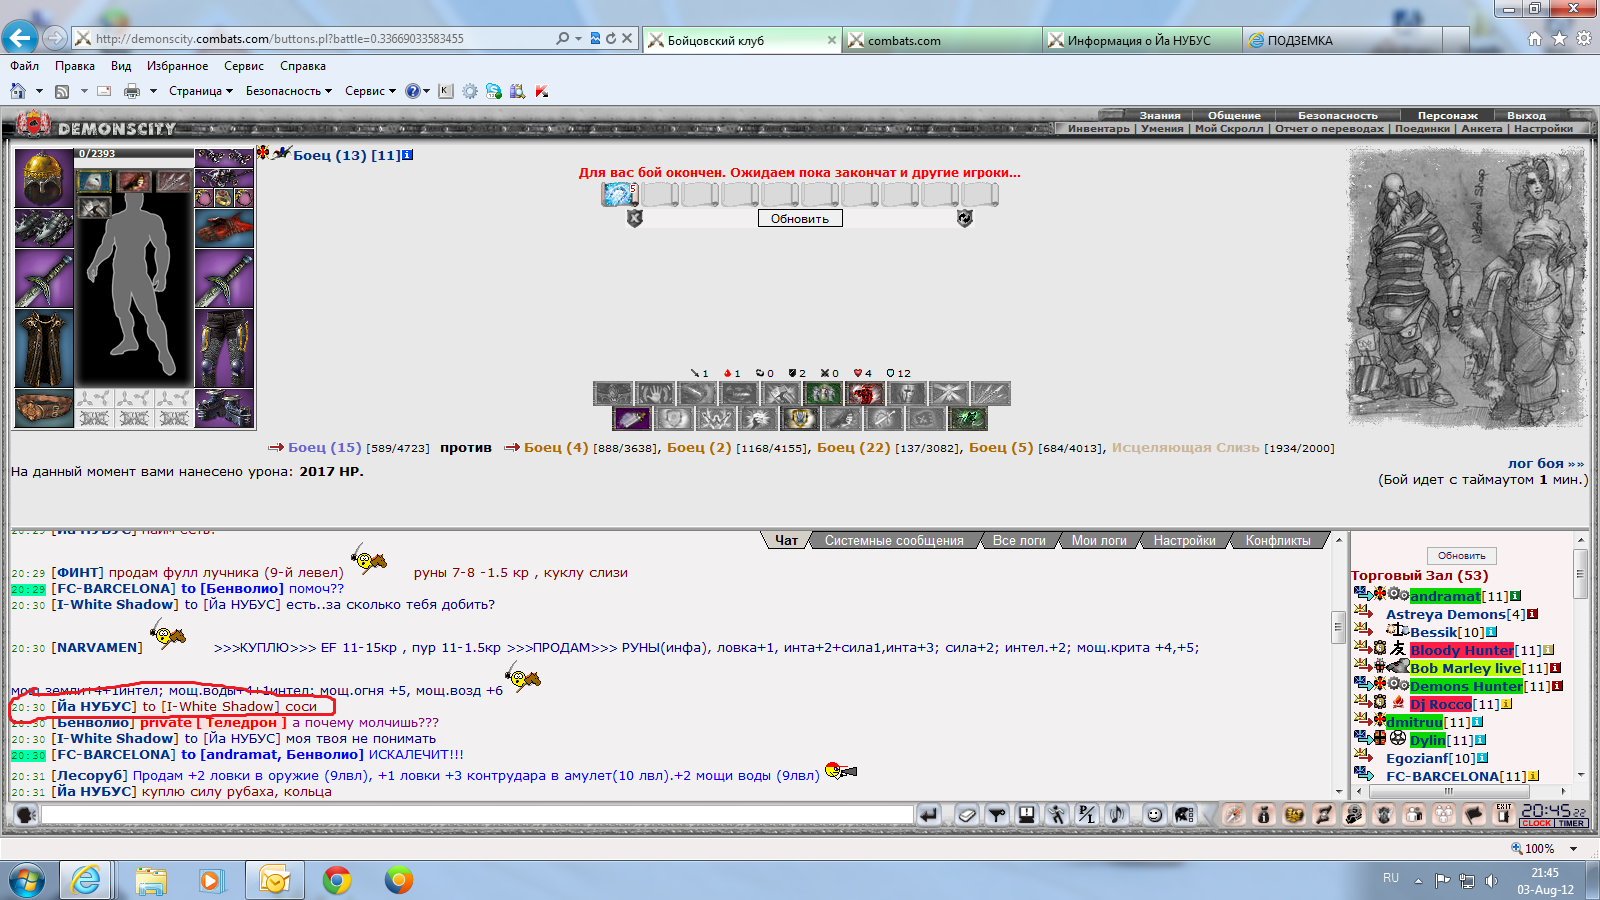Switch to the combats.com browser tab
Screen dimensions: 1600x900
[942, 40]
